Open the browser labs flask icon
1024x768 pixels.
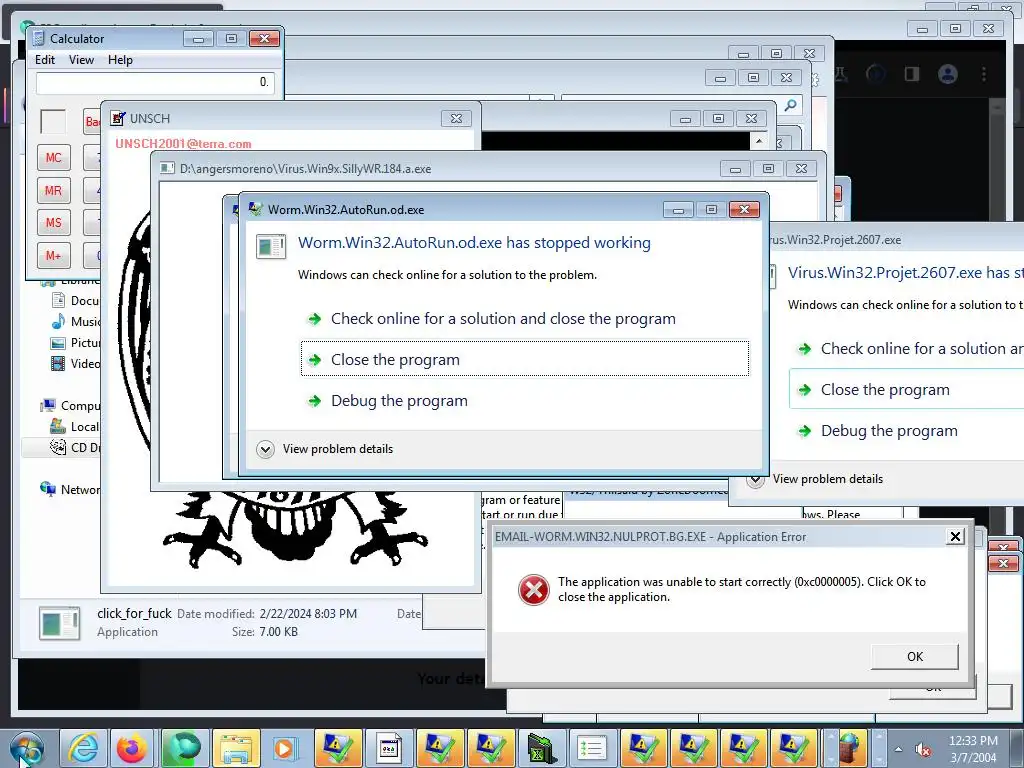[x=841, y=74]
